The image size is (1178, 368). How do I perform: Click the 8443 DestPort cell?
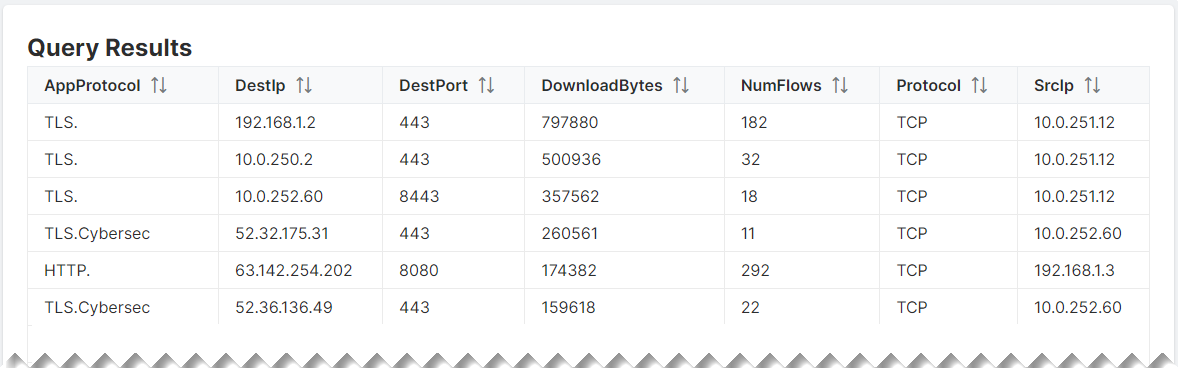pyautogui.click(x=454, y=196)
